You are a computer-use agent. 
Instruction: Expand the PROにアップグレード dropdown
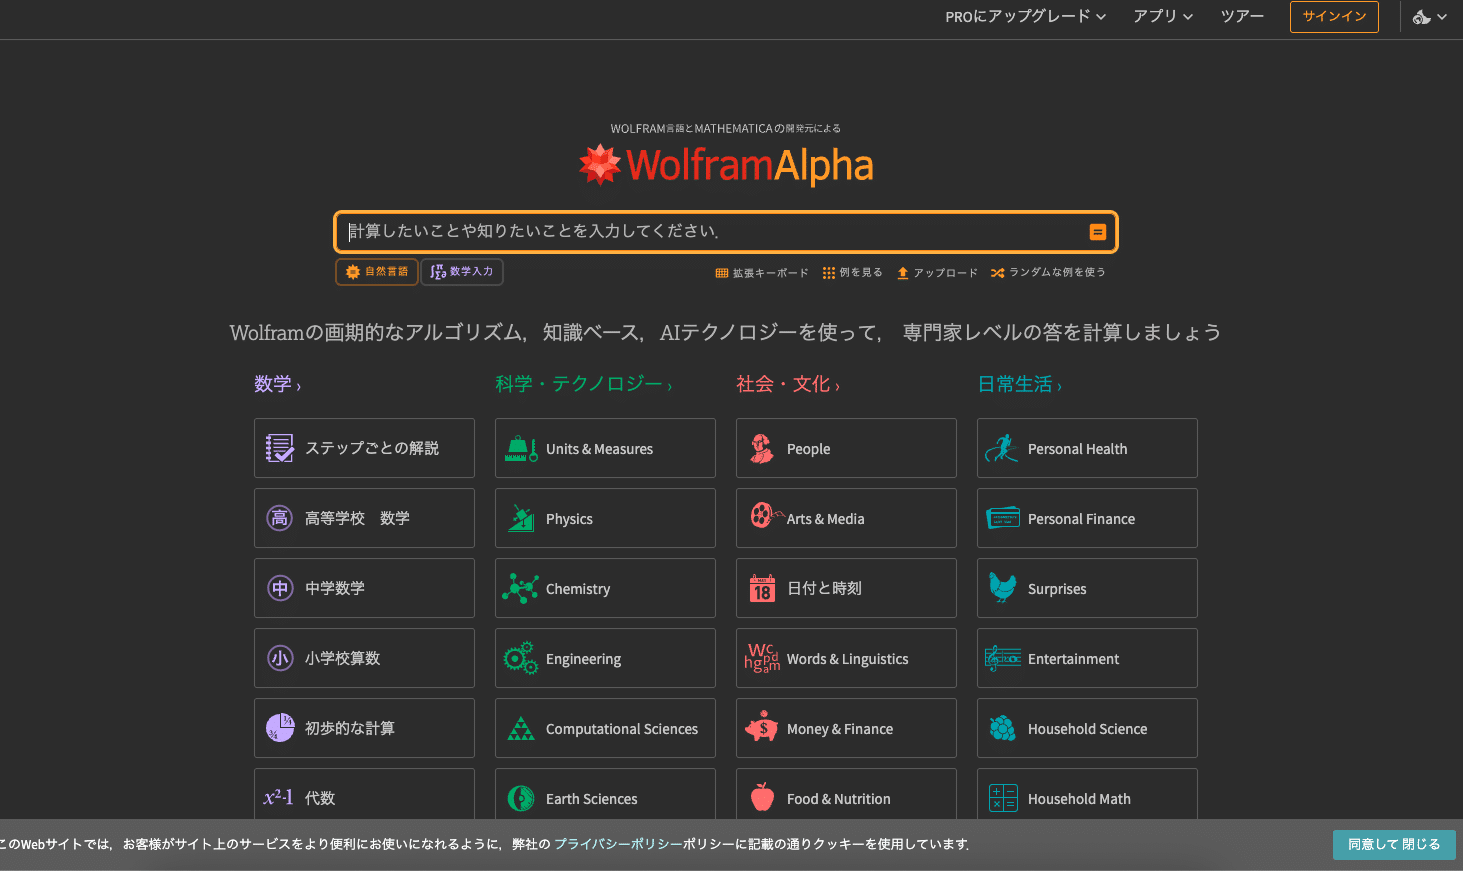click(1024, 17)
